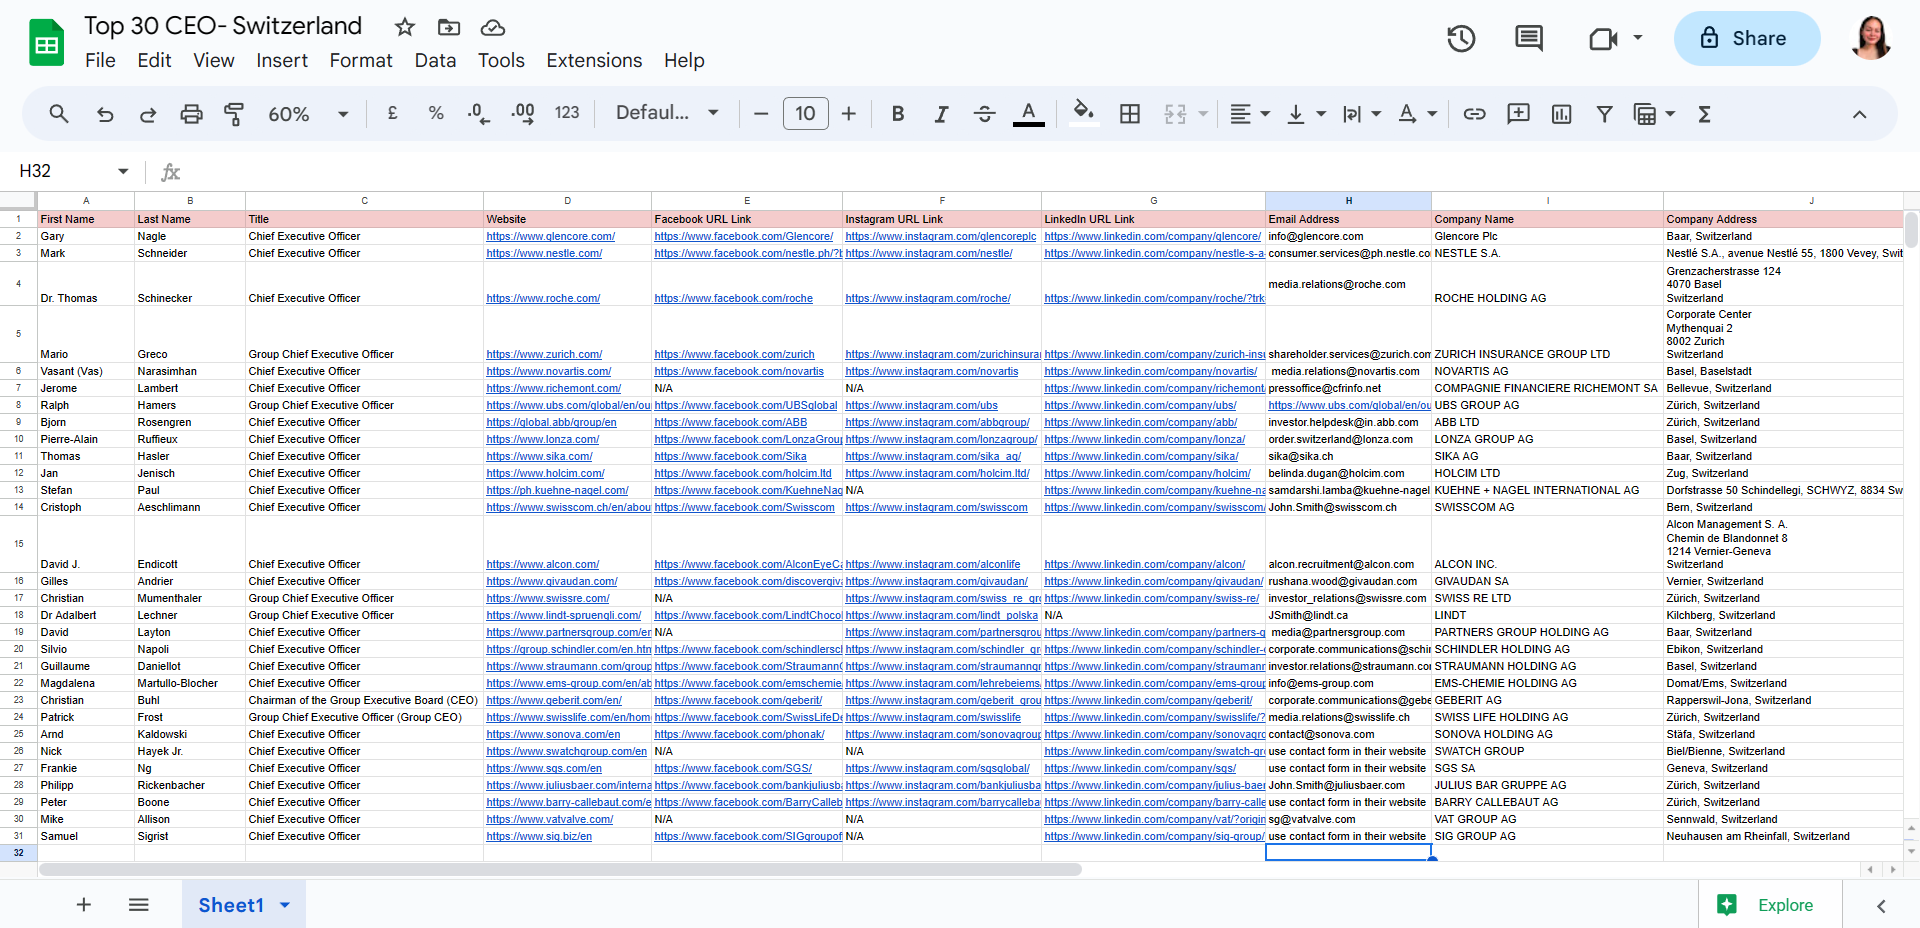Print the spreadsheet
1920x928 pixels.
click(x=191, y=114)
